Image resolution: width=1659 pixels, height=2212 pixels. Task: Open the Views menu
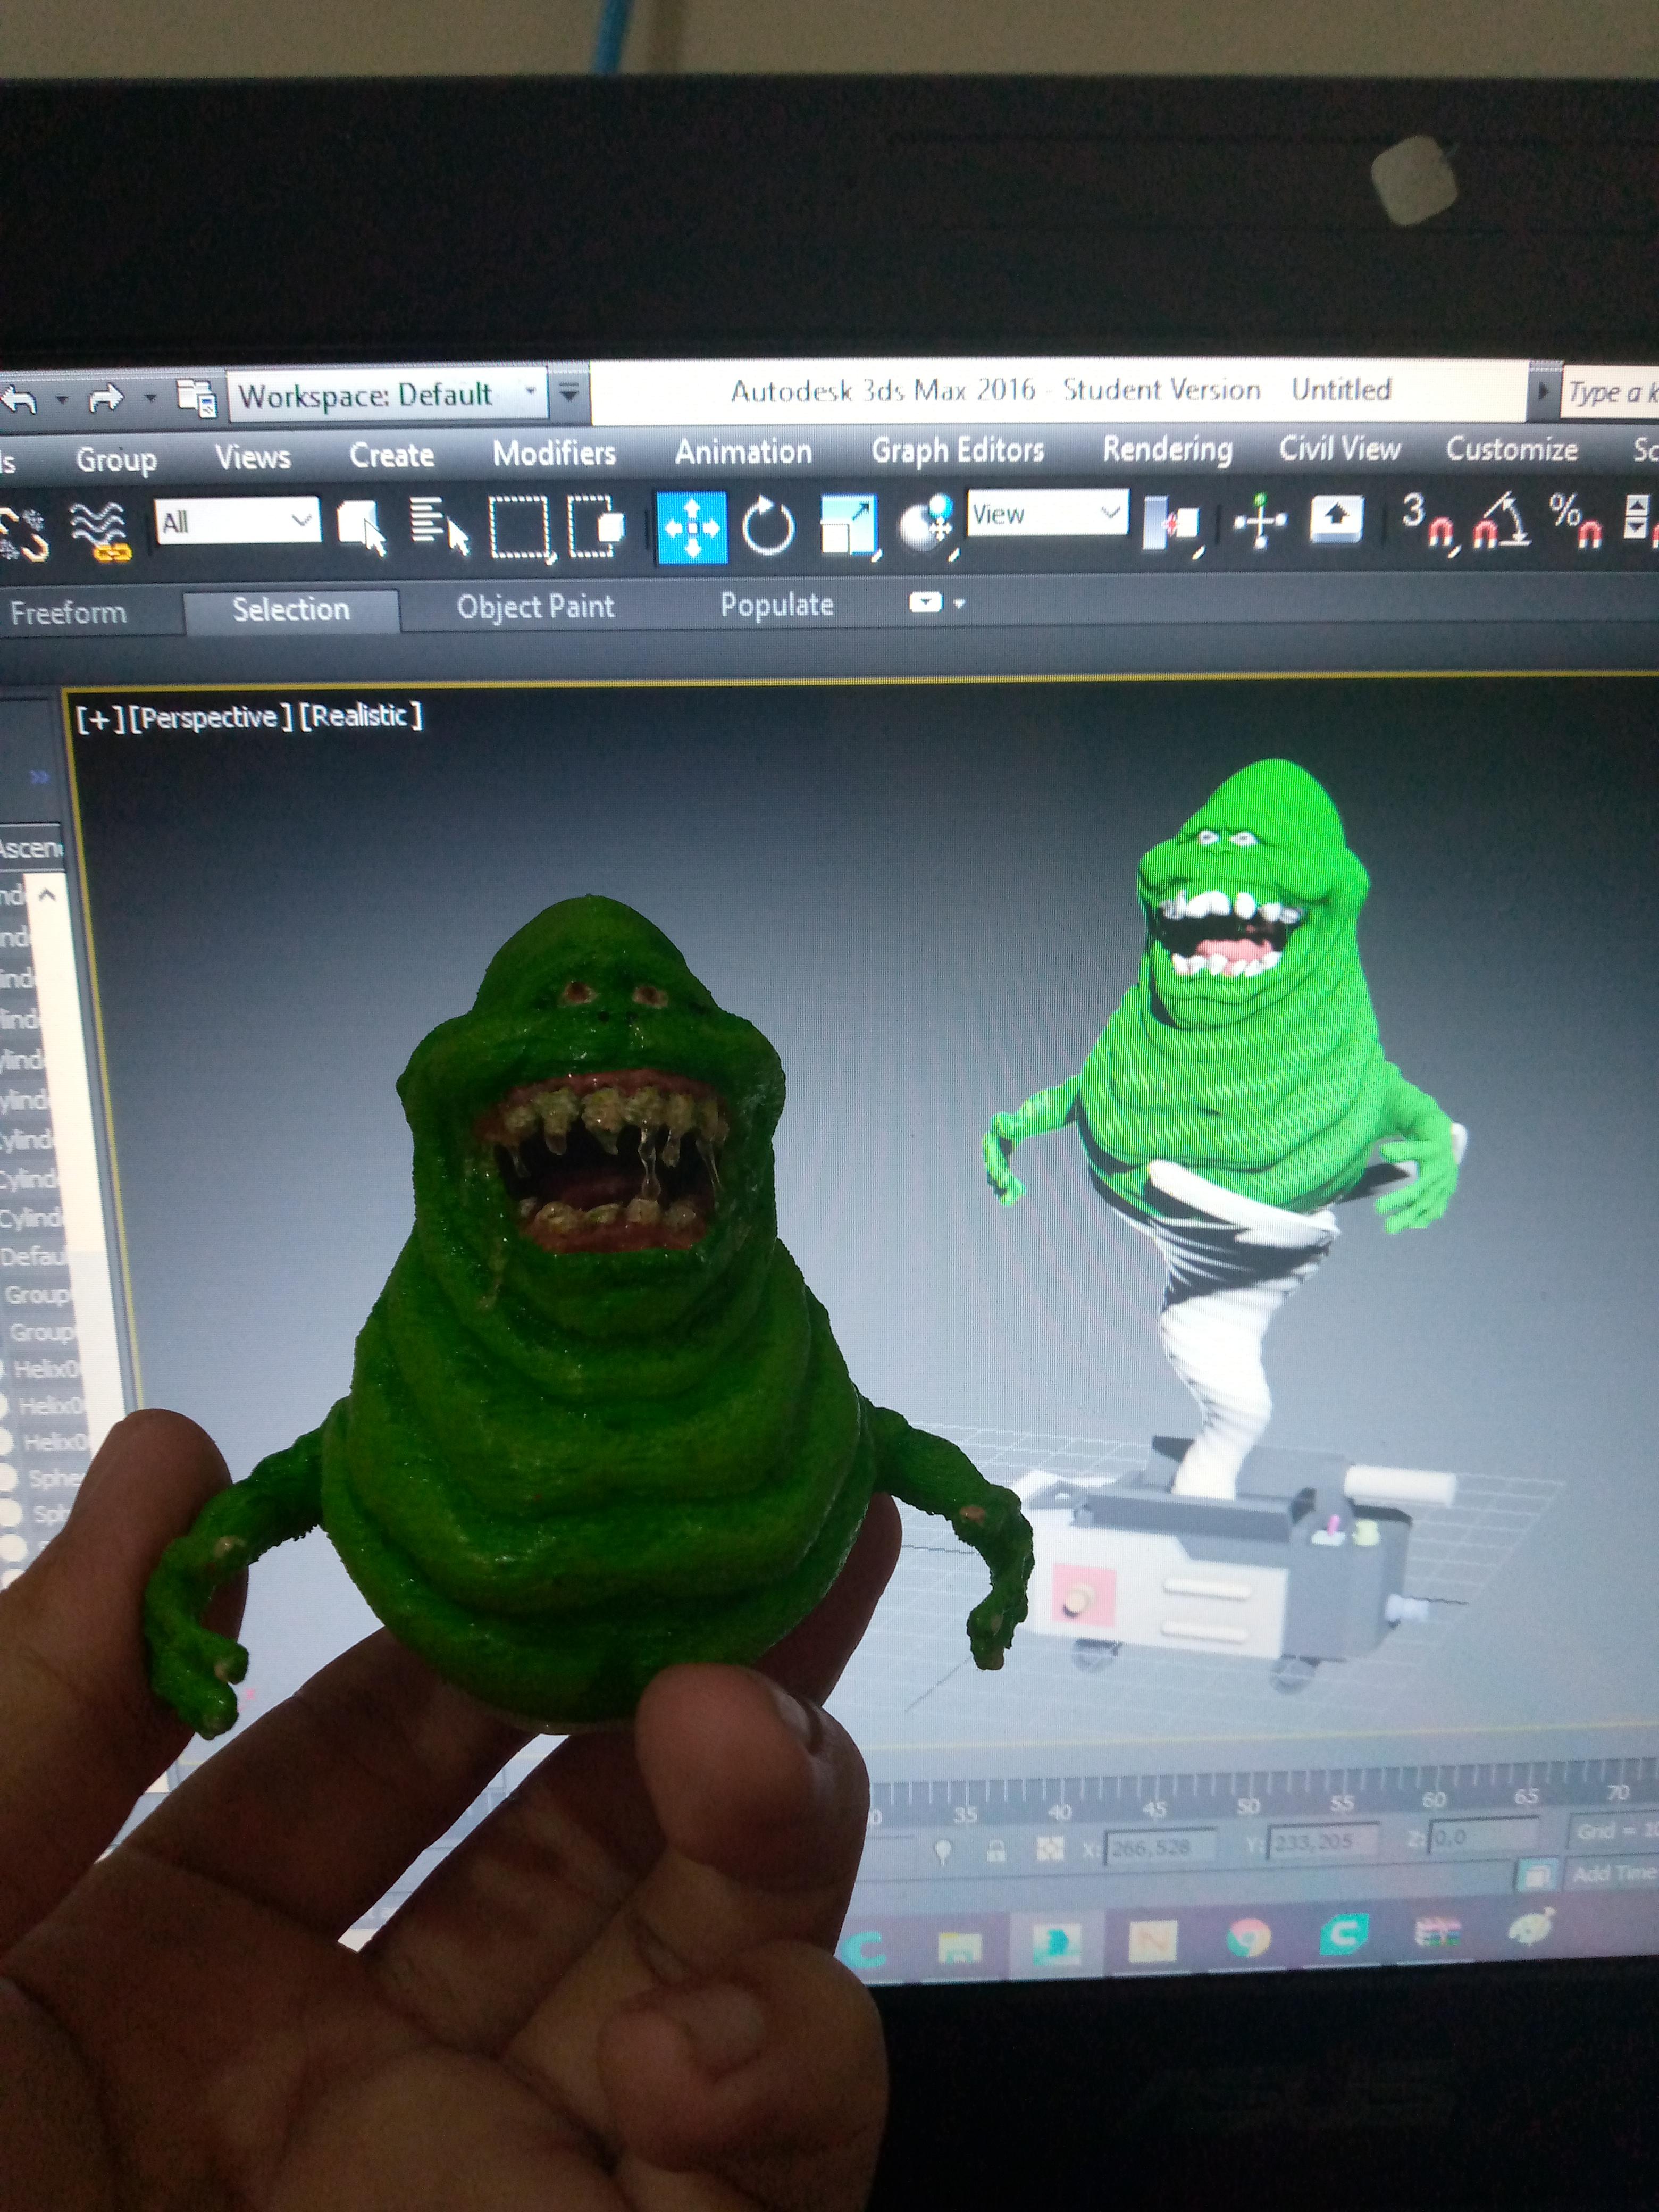[x=252, y=457]
